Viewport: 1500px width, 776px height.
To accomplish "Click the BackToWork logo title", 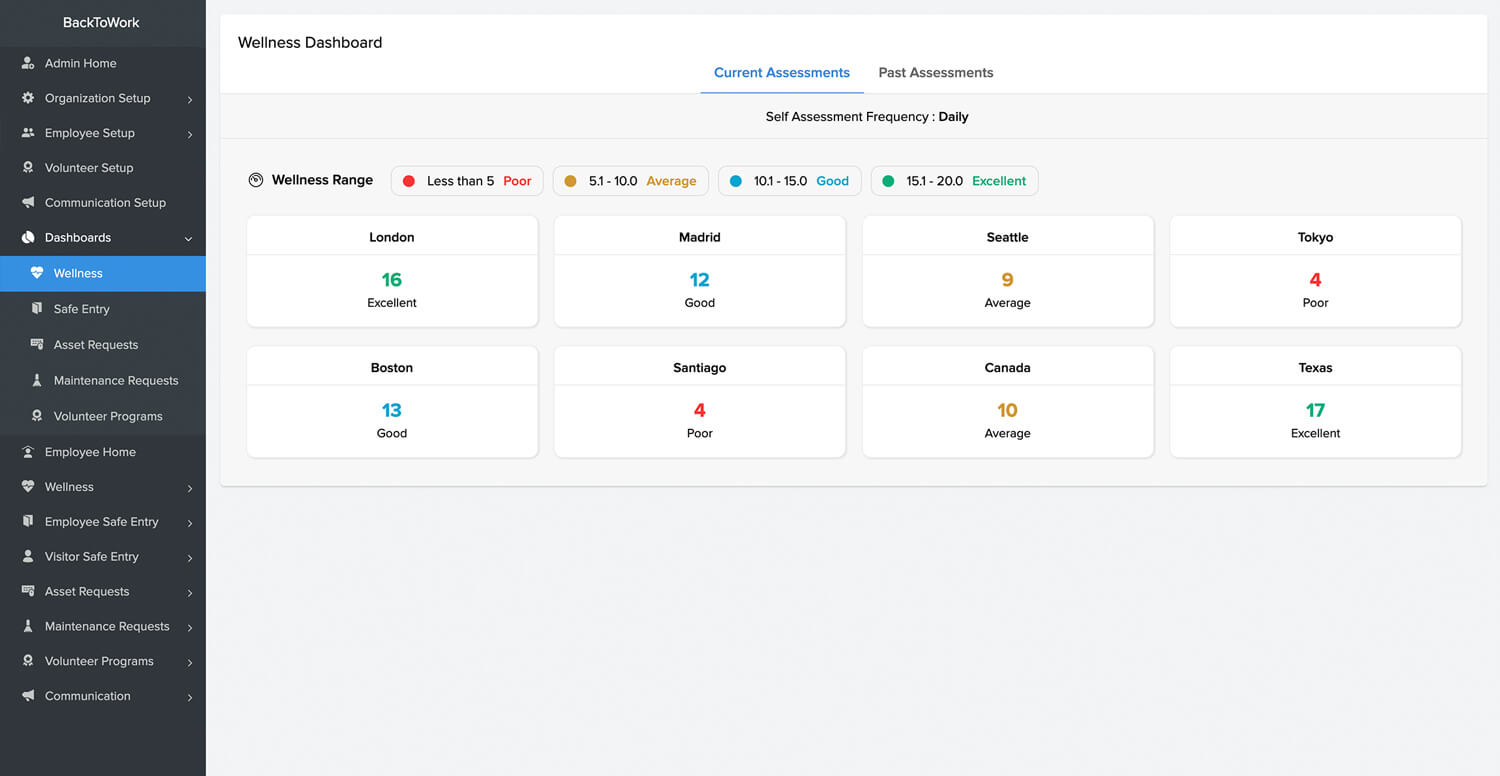I will point(101,22).
